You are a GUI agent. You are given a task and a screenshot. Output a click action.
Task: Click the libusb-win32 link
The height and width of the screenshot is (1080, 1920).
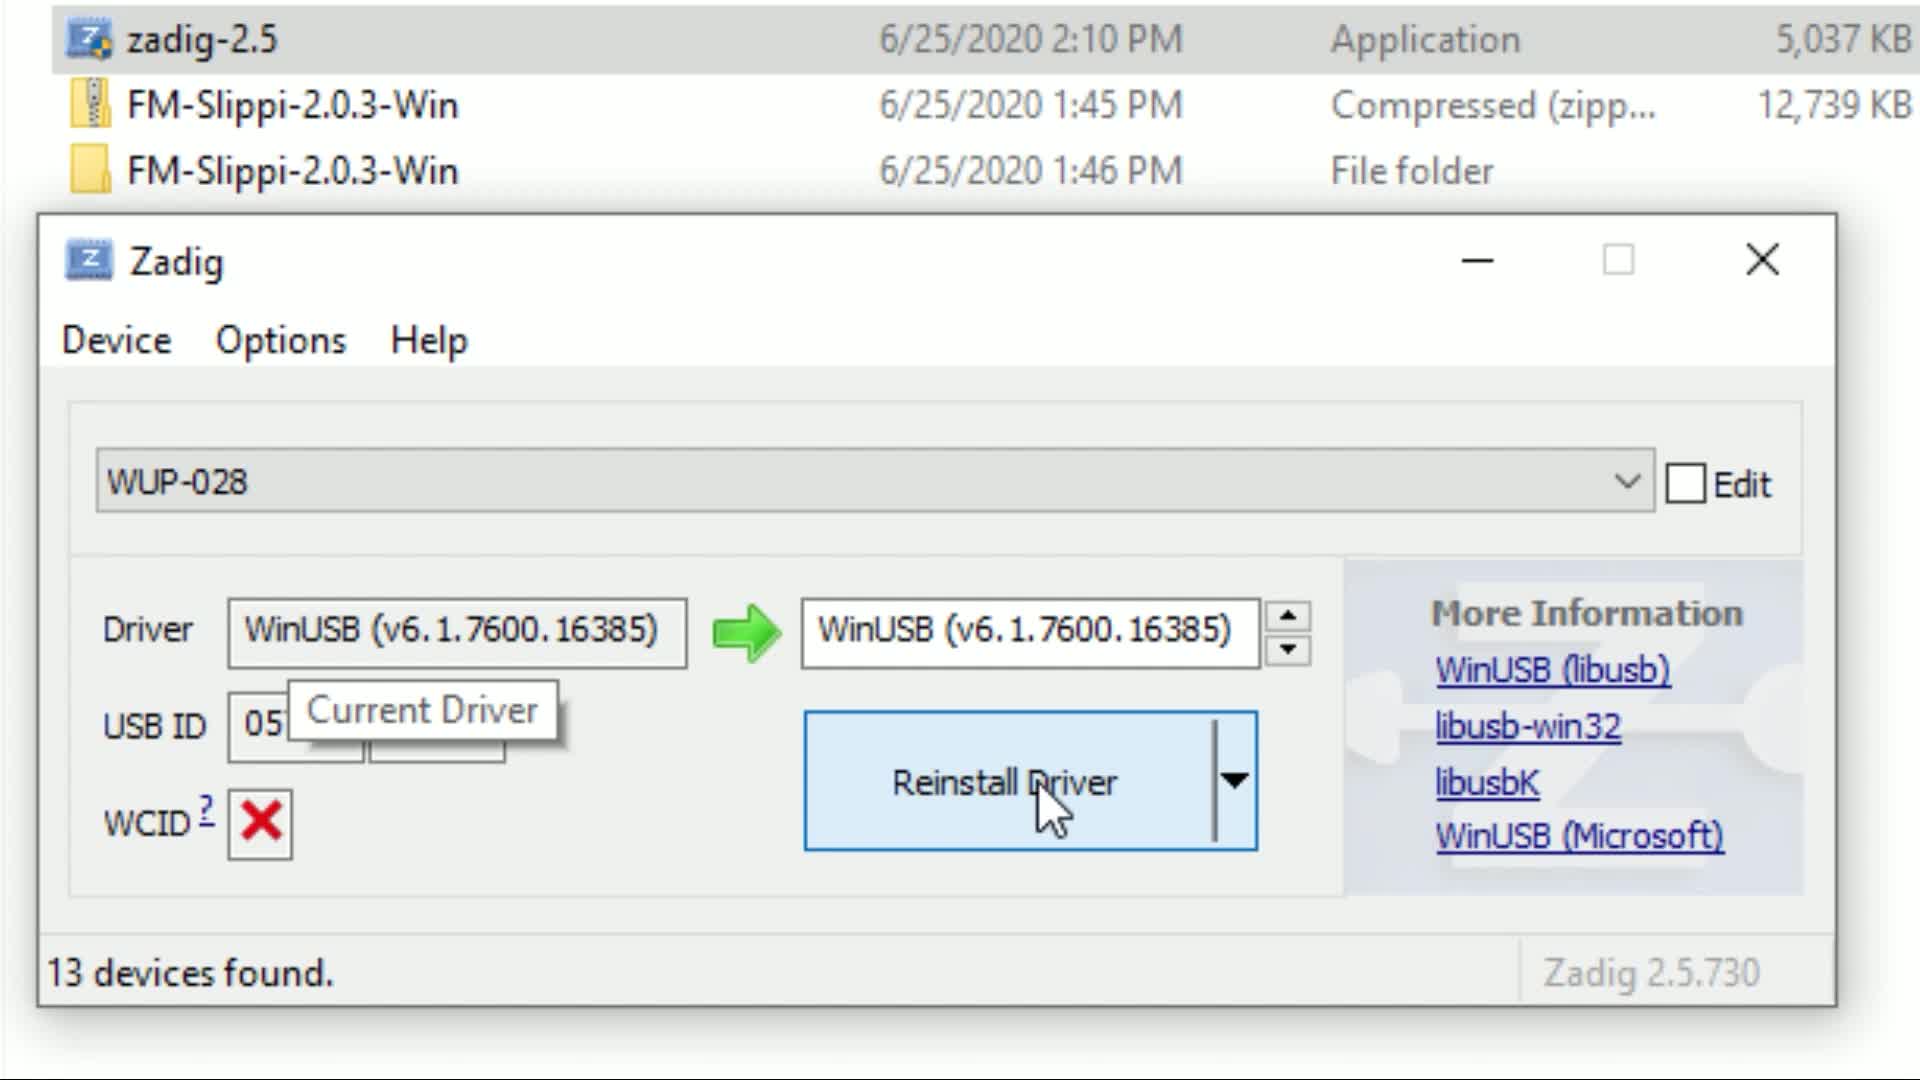tap(1527, 727)
